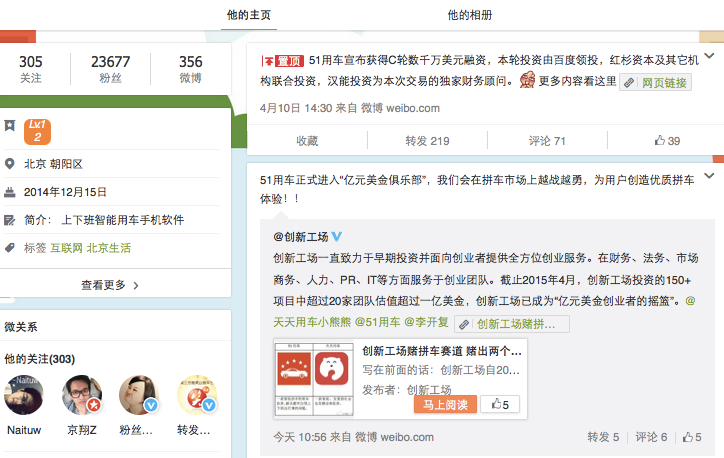This screenshot has height=458, width=724.
Task: Open 评论 71 on the pinned post
Action: pos(547,140)
